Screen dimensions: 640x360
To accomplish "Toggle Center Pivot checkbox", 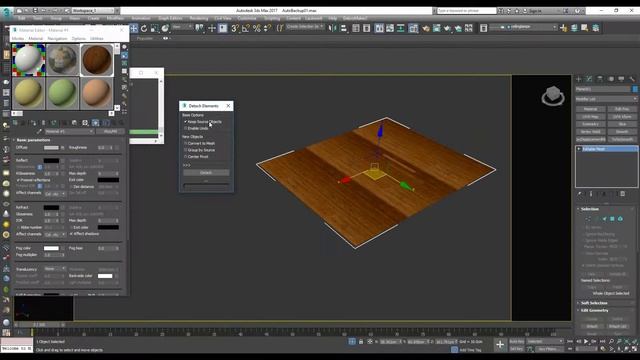I will click(x=185, y=156).
